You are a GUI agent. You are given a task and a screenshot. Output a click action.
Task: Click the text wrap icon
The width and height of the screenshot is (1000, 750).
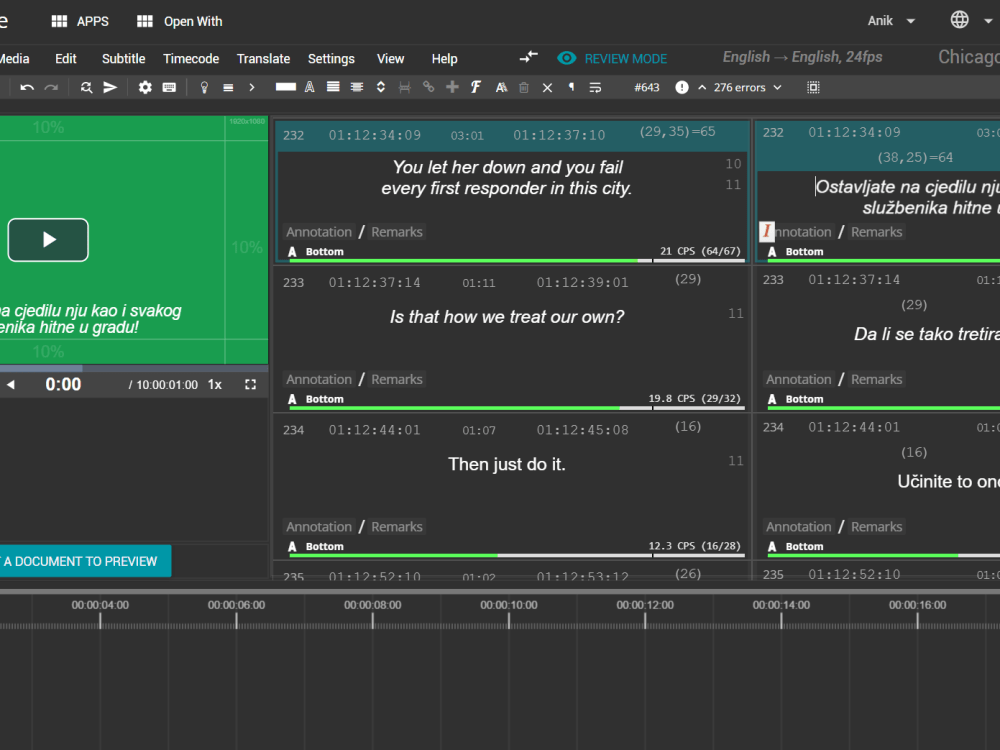(595, 87)
